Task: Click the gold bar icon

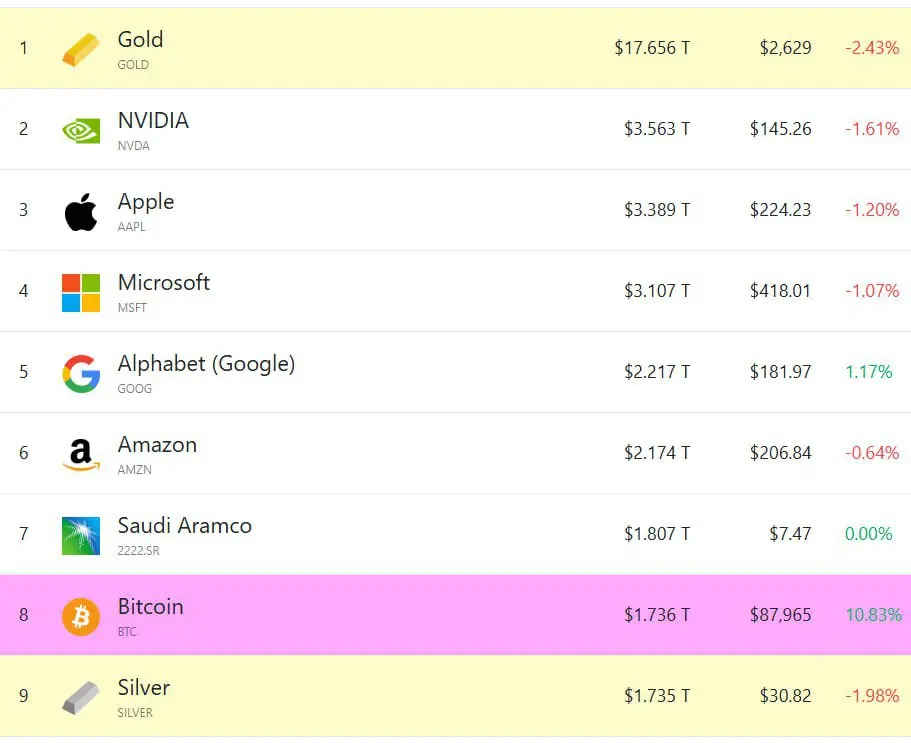Action: (x=81, y=50)
